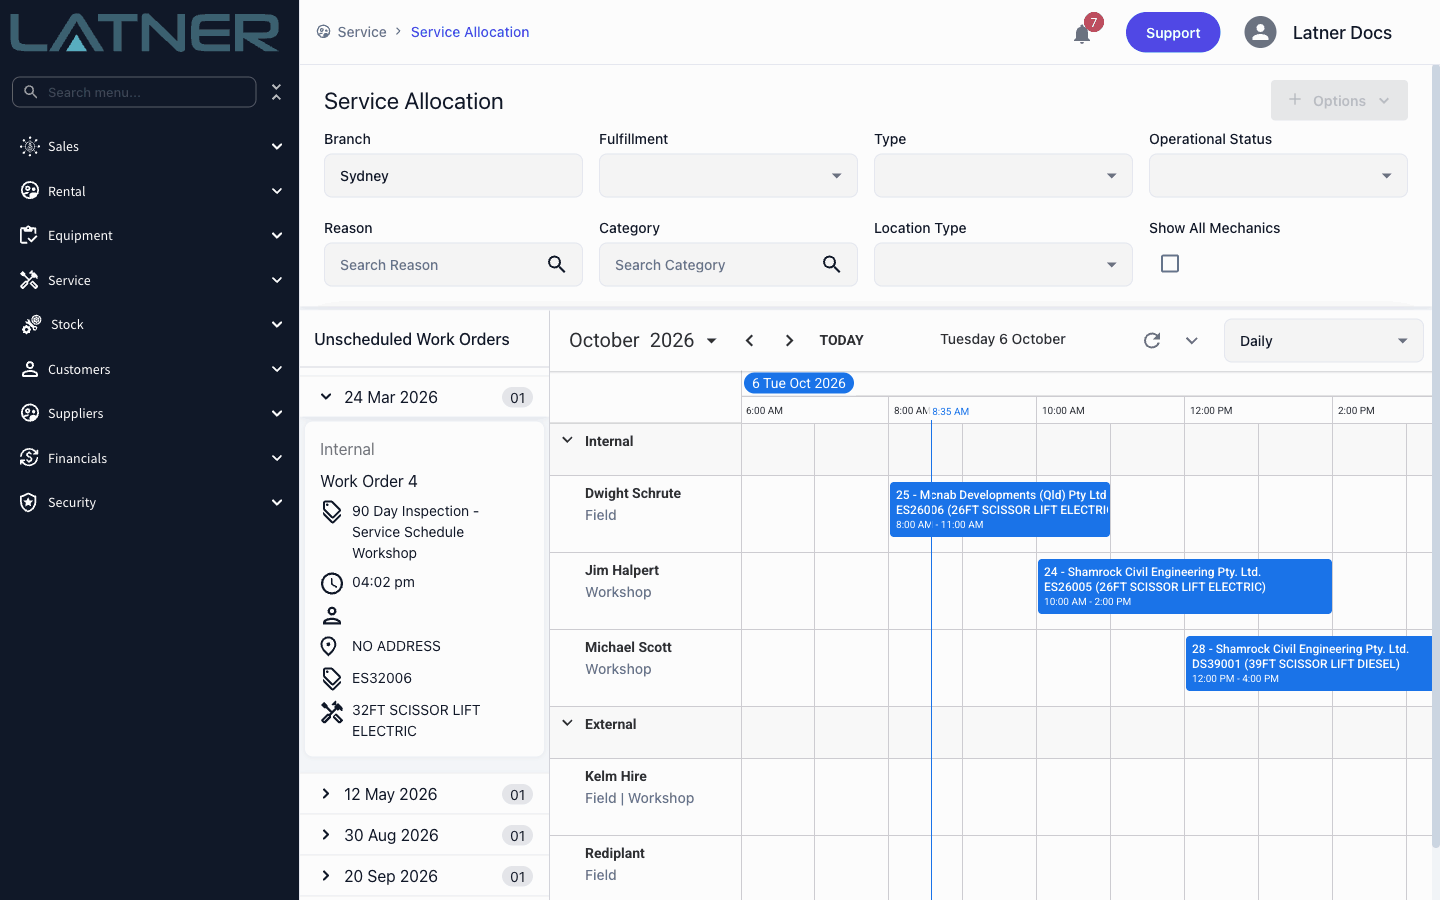
Task: Click the user avatar icon
Action: click(x=1260, y=32)
